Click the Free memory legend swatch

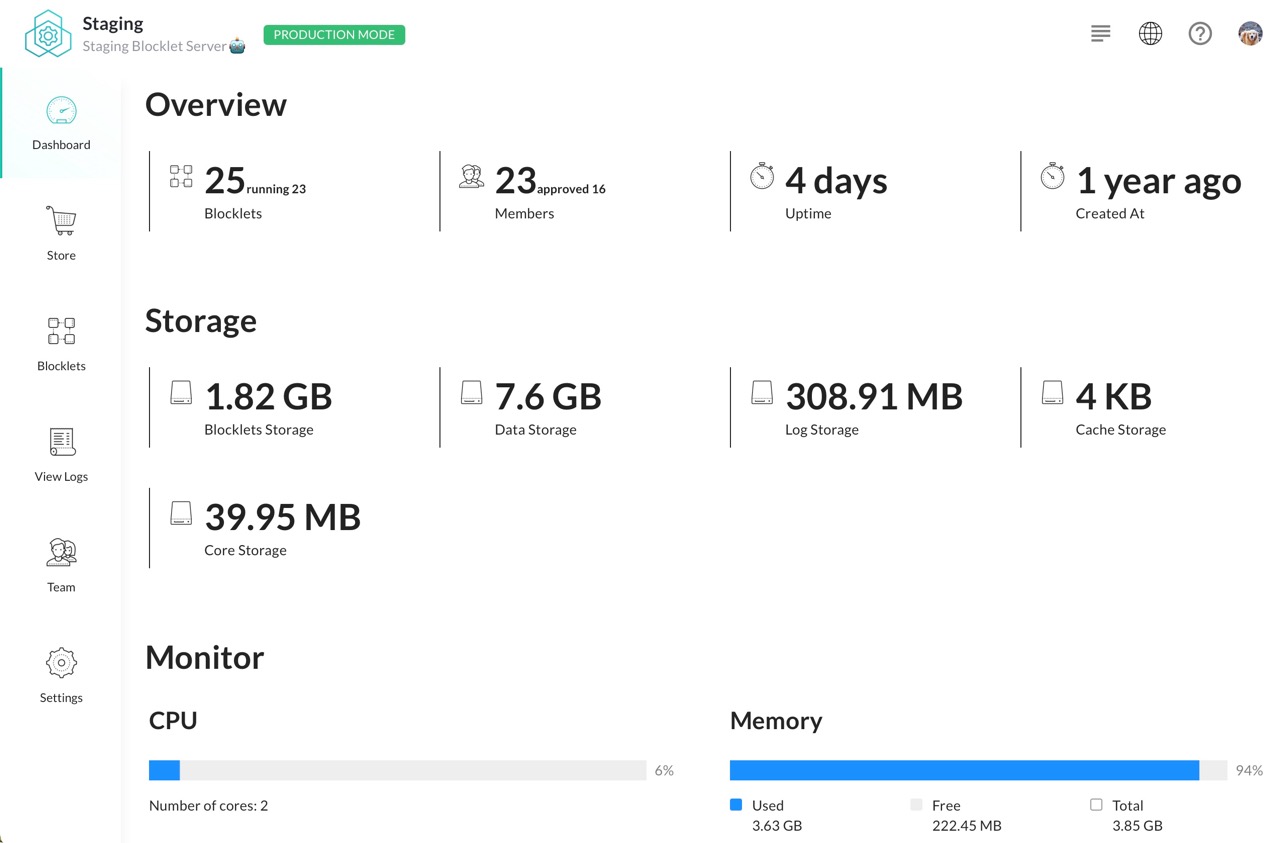tap(916, 805)
